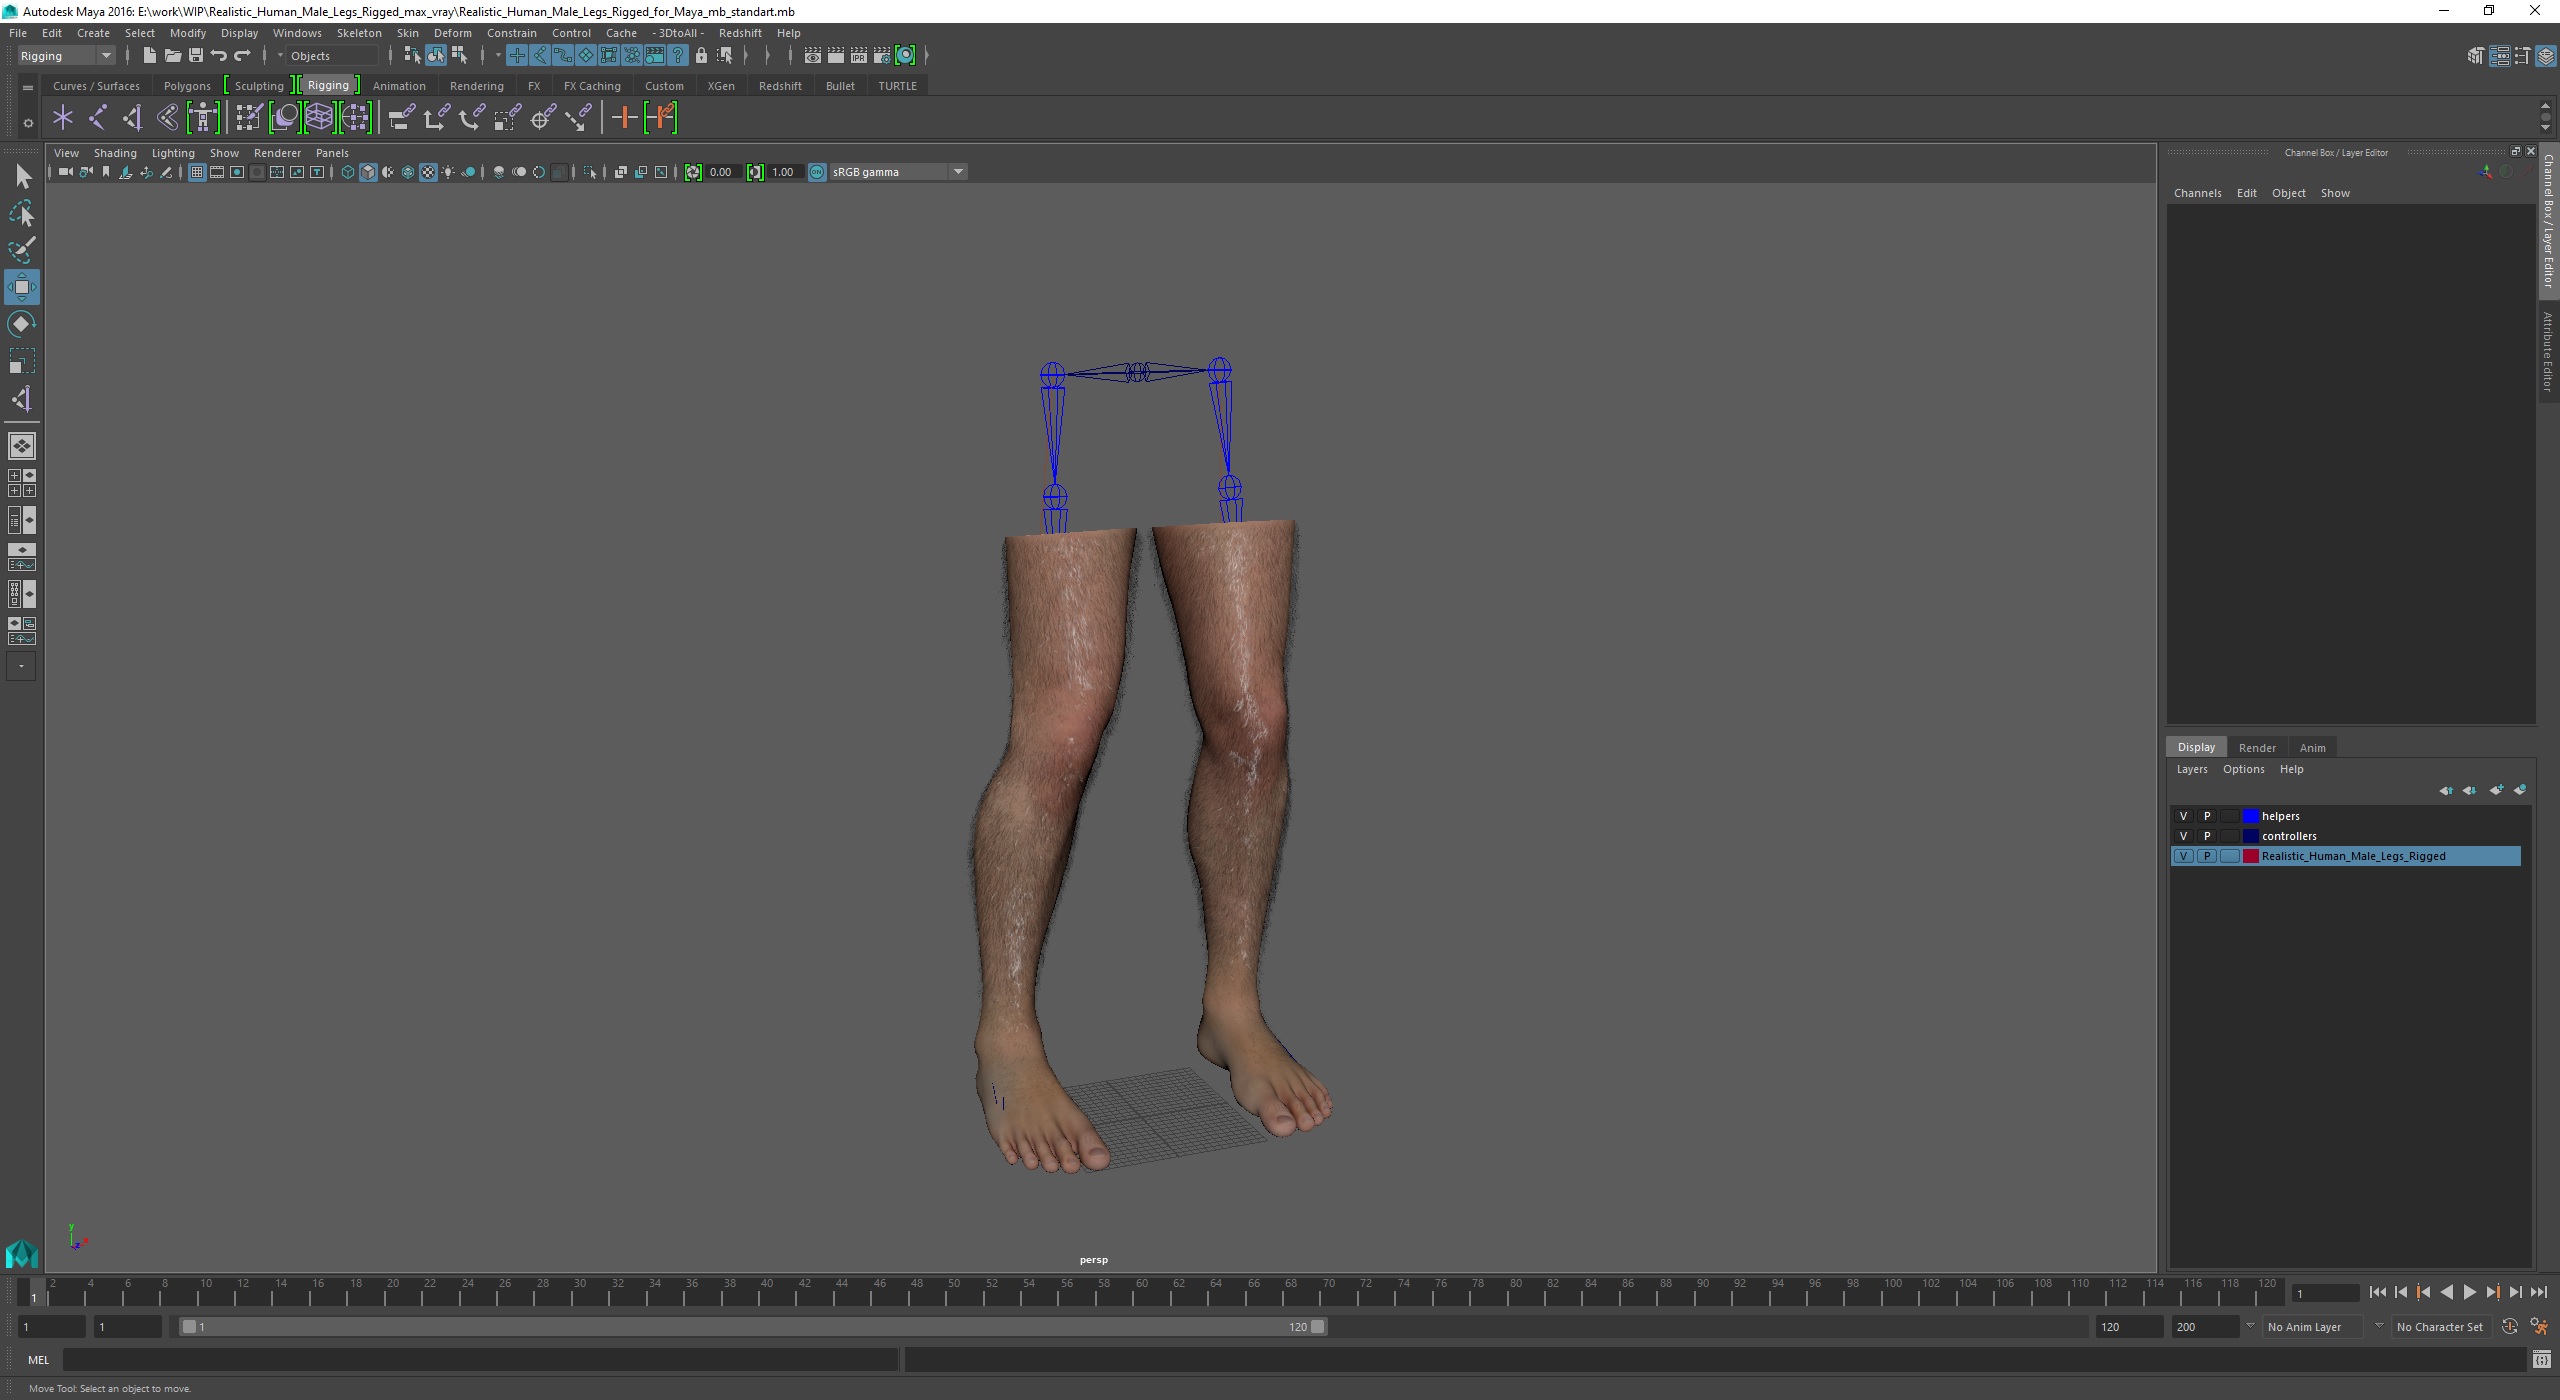The height and width of the screenshot is (1400, 2560).
Task: Toggle visibility of the helpers layer
Action: pos(2183,816)
